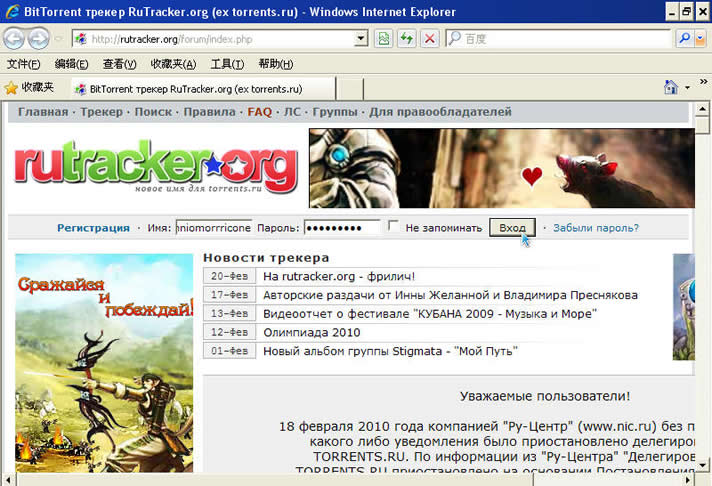
Task: Open the search provider dropdown arrow
Action: coord(701,39)
